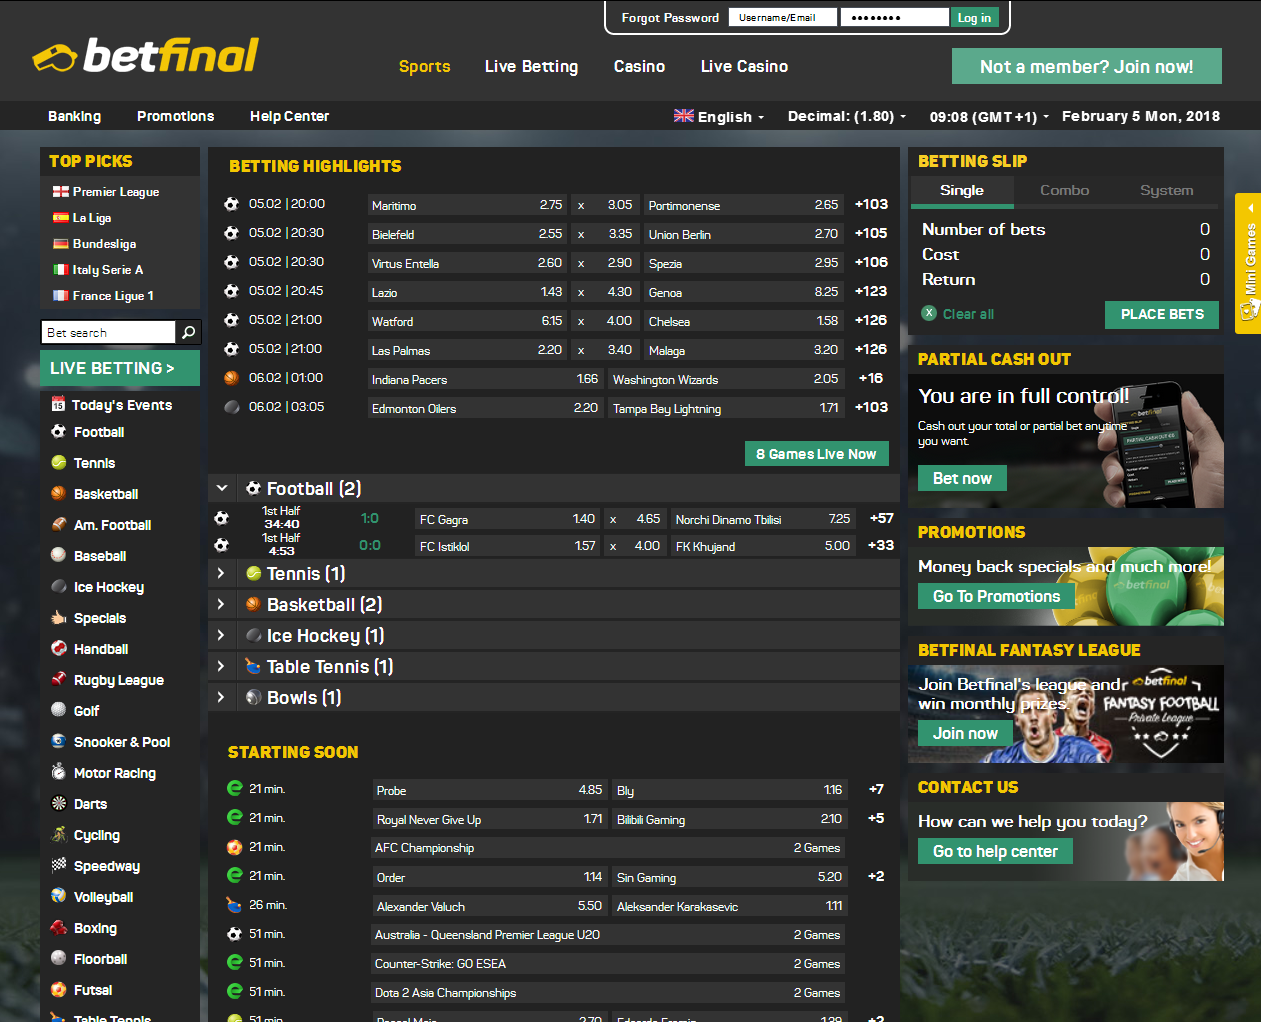Open Golf in the sidebar
The image size is (1261, 1022).
[86, 711]
